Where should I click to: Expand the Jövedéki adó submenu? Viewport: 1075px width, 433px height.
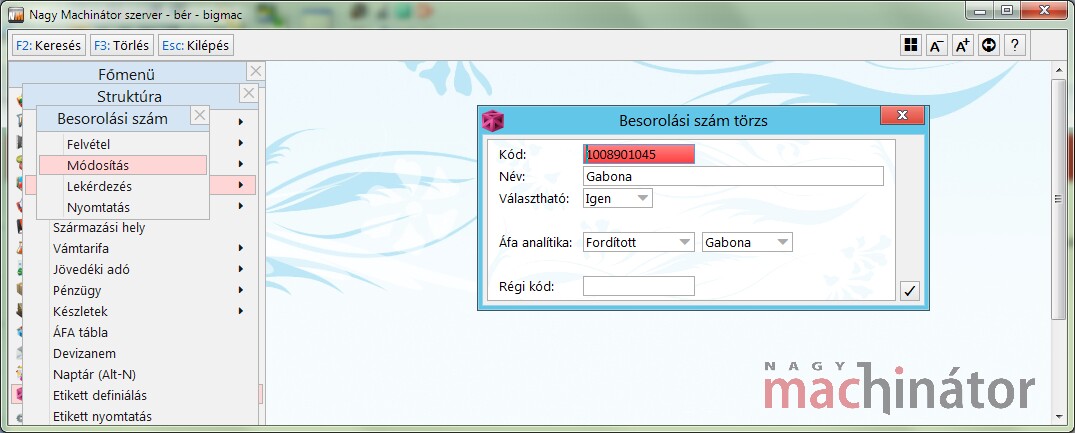241,269
